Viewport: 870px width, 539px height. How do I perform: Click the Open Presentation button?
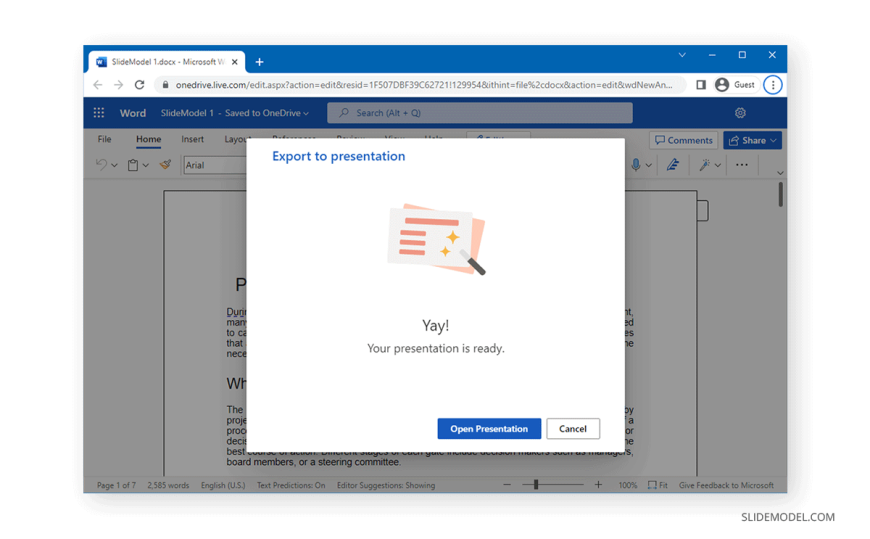[489, 429]
